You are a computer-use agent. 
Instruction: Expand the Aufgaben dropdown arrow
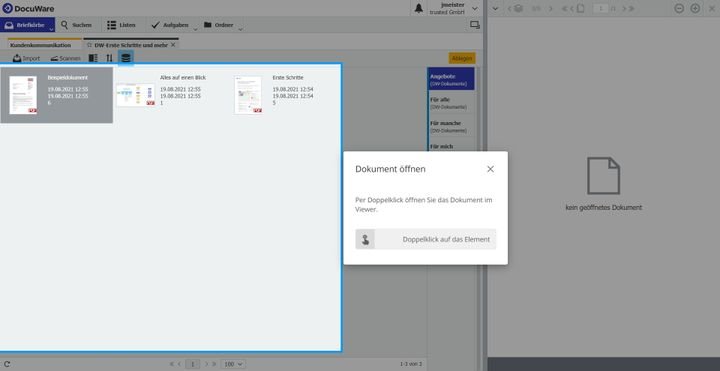(195, 29)
